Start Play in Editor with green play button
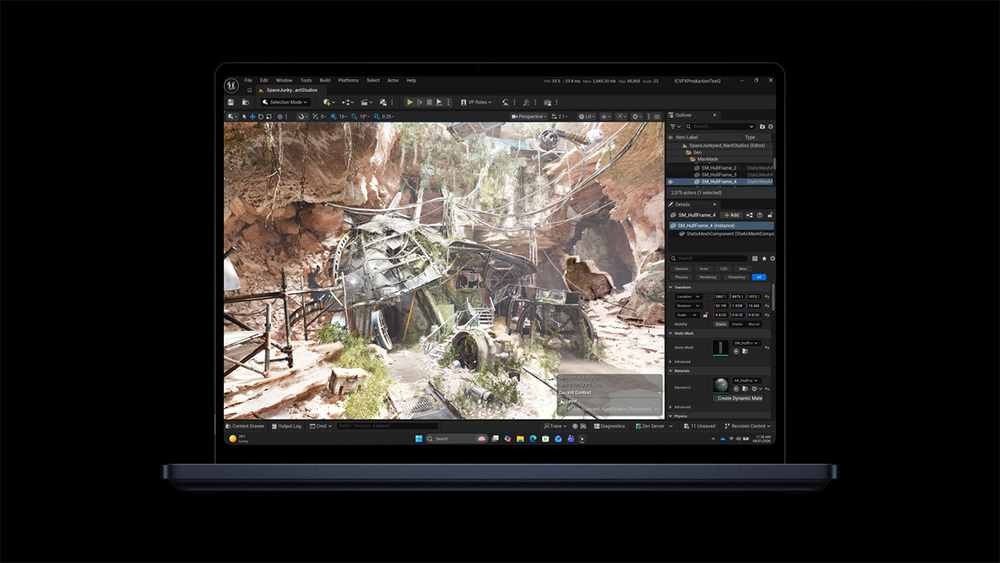Image resolution: width=1000 pixels, height=563 pixels. (409, 102)
